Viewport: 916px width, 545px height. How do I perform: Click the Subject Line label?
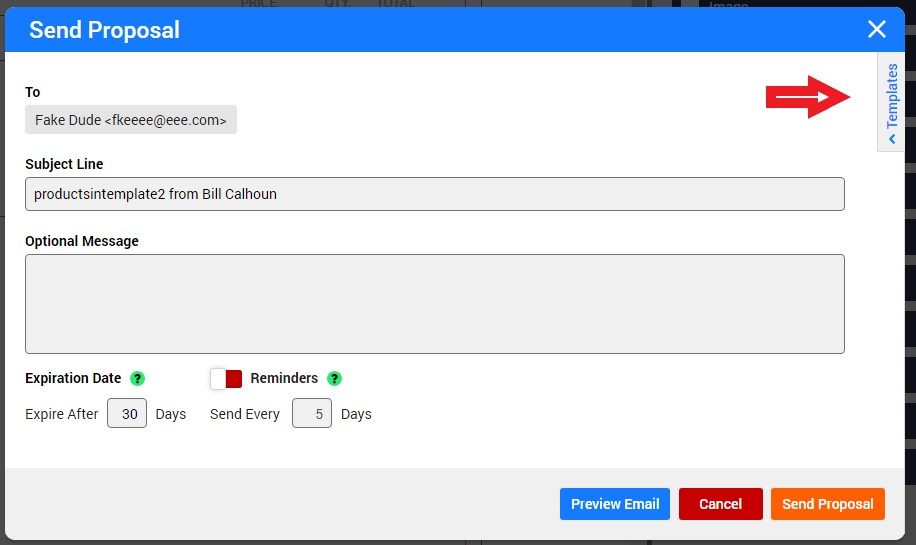(64, 164)
